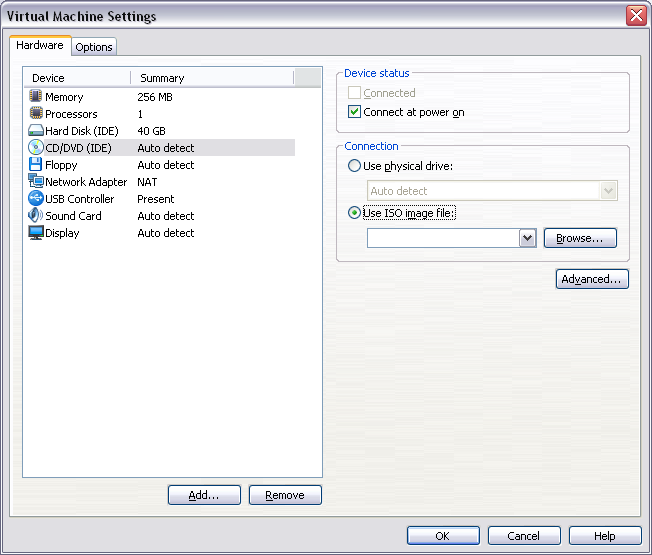
Task: Cancel the settings dialog
Action: 524,535
